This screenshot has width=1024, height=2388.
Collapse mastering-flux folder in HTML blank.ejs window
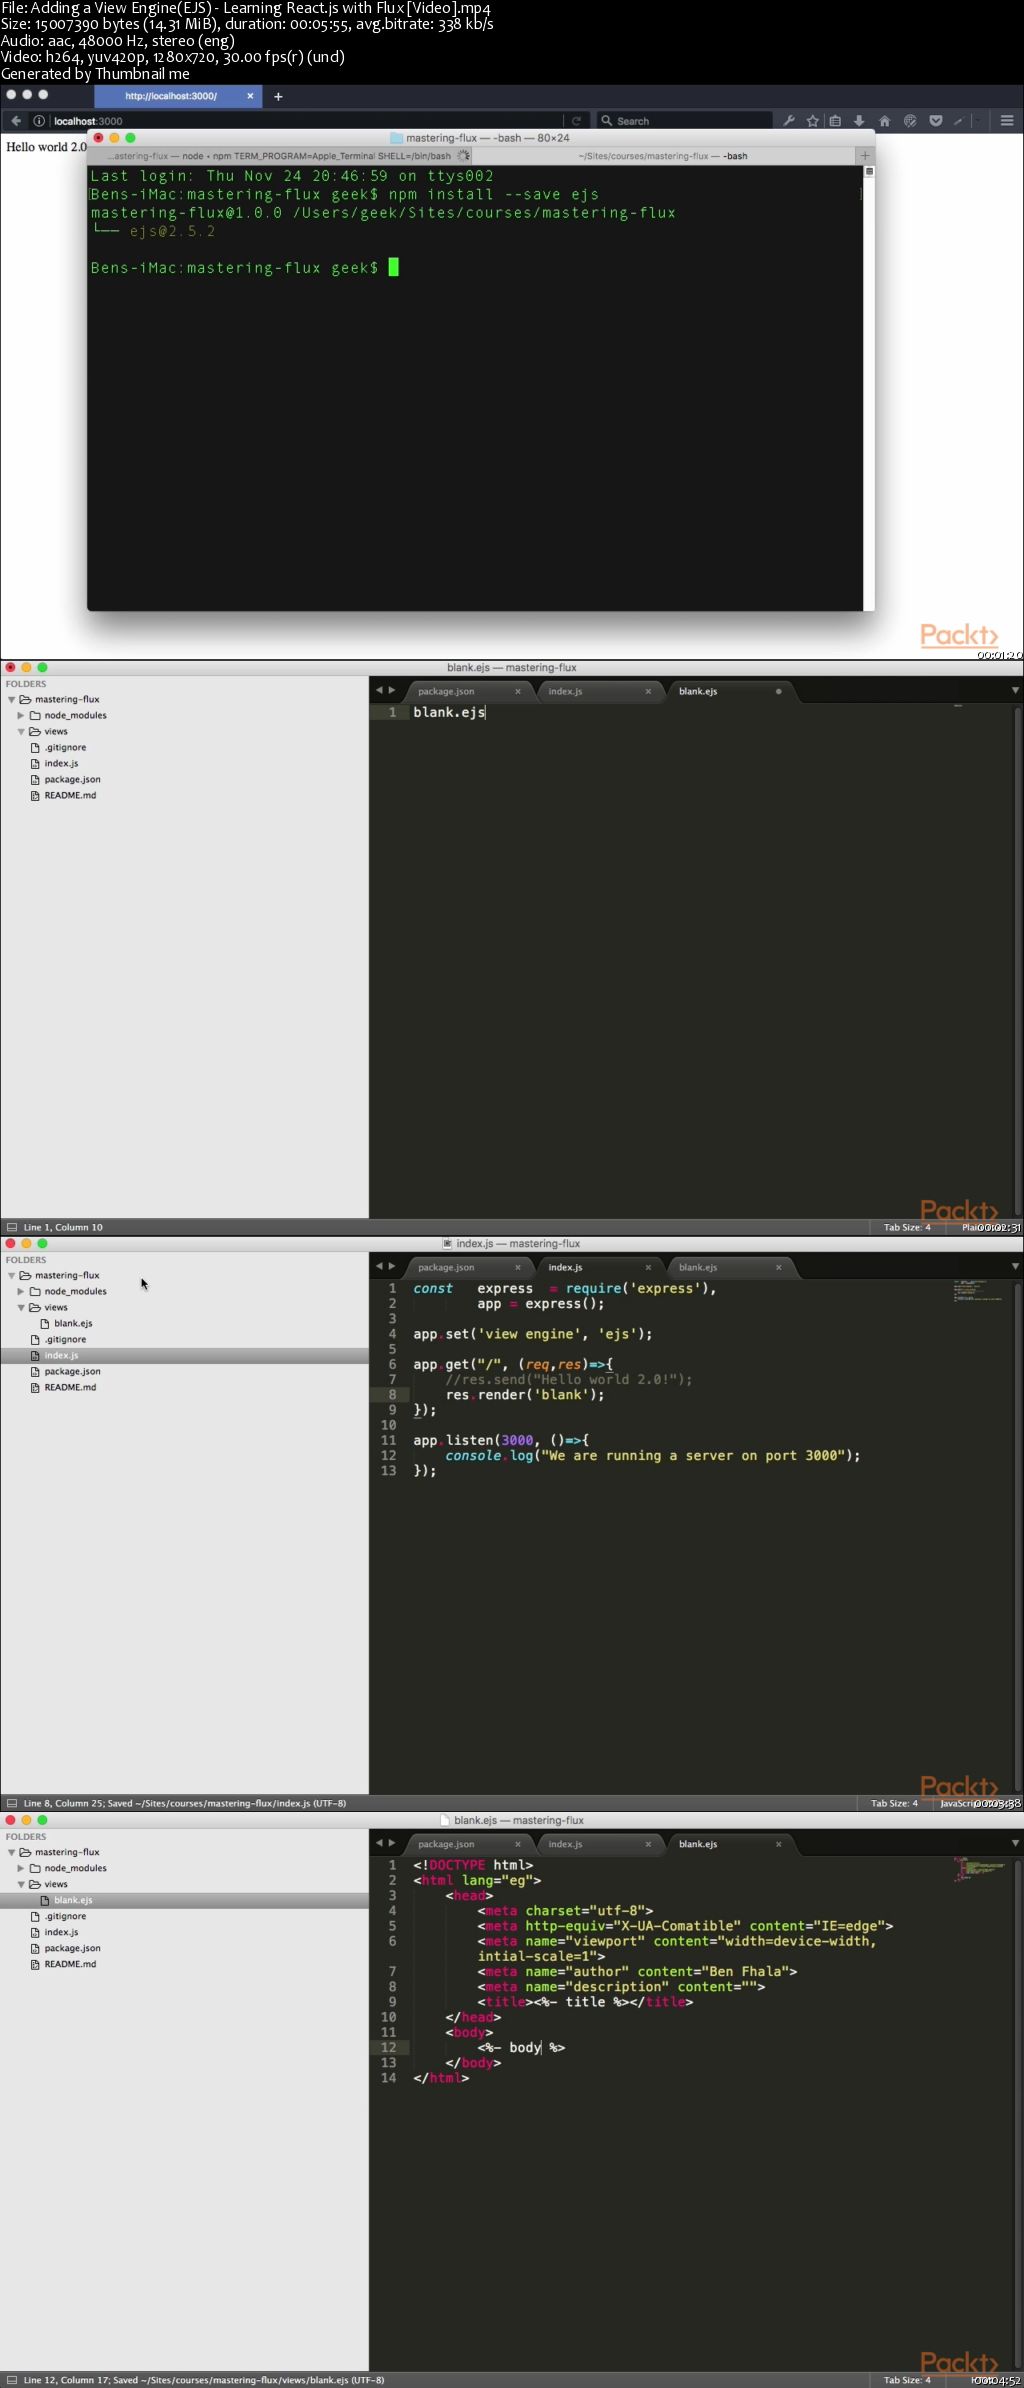[11, 1852]
